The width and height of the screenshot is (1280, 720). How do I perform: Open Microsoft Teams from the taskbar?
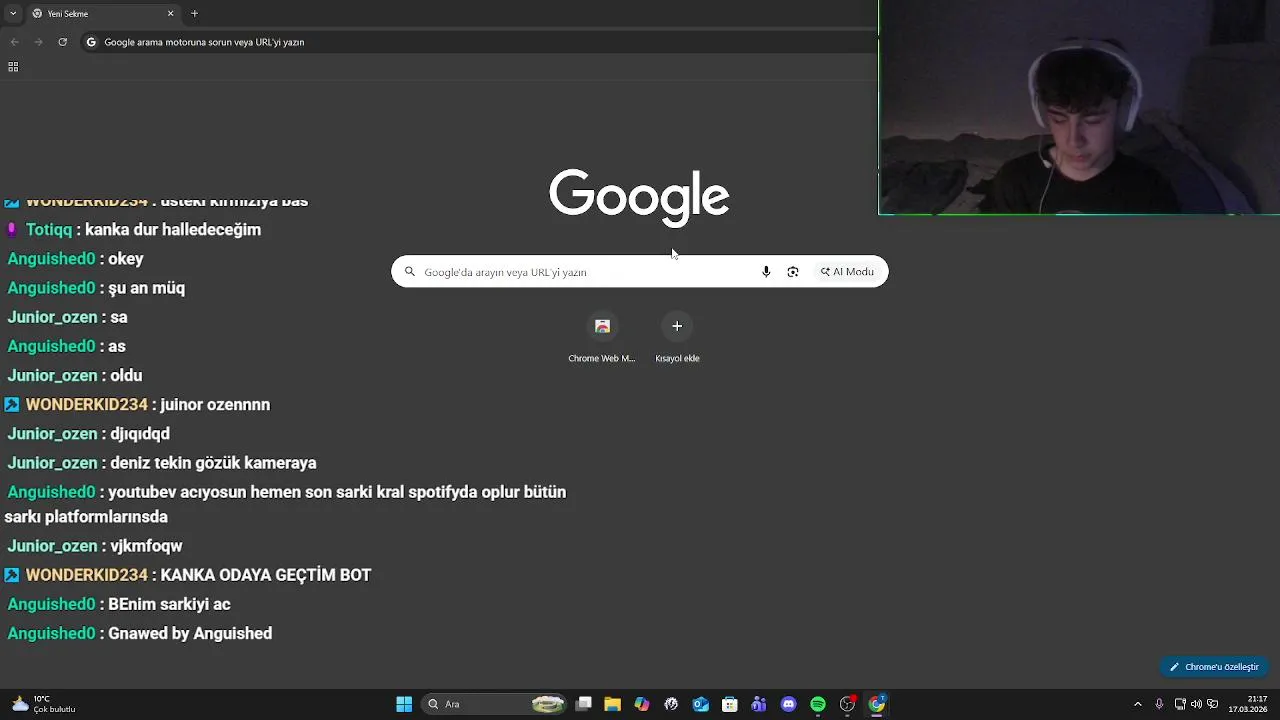tap(759, 704)
